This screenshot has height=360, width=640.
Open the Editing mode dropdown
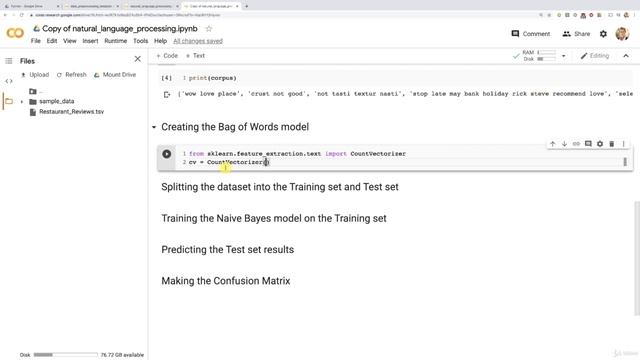[595, 56]
